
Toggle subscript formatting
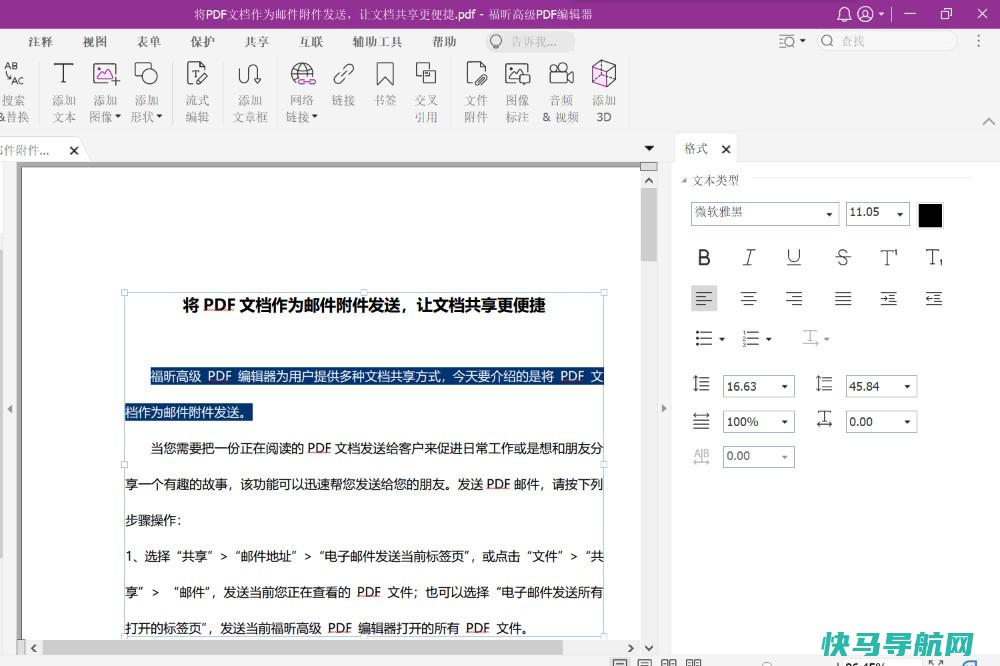[x=934, y=257]
